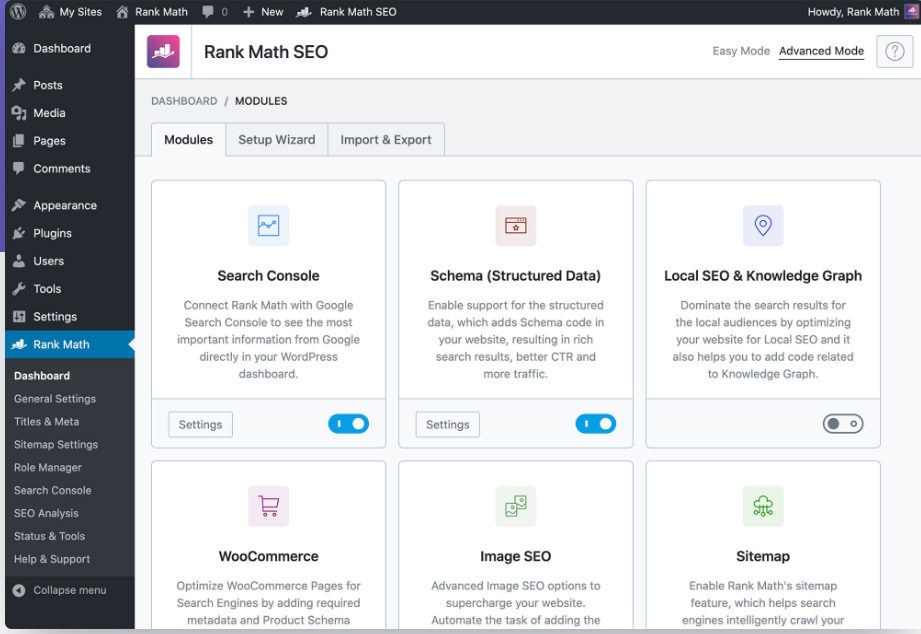The height and width of the screenshot is (634, 921).
Task: Switch to Advanced Mode
Action: point(821,51)
